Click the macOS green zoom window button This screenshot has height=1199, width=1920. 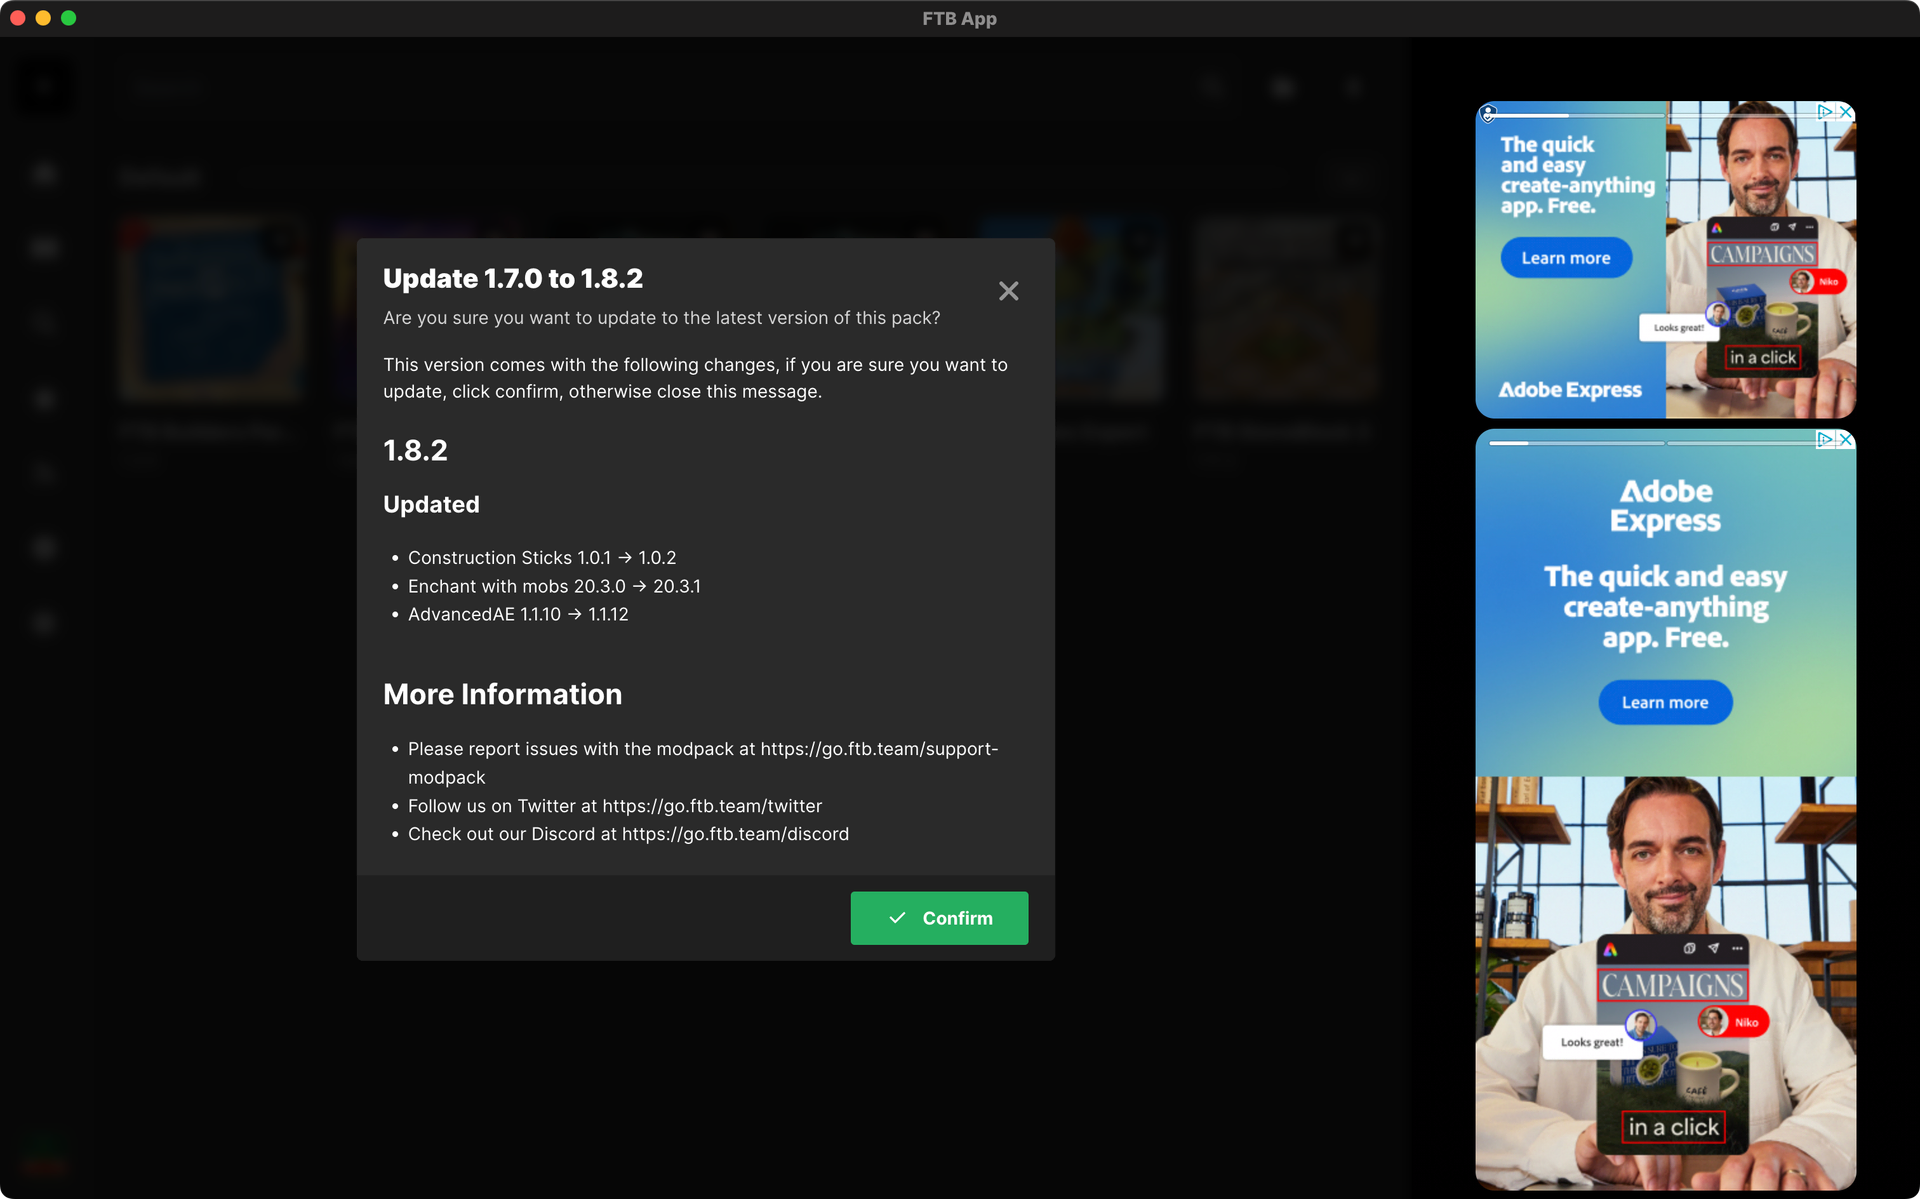click(x=68, y=18)
